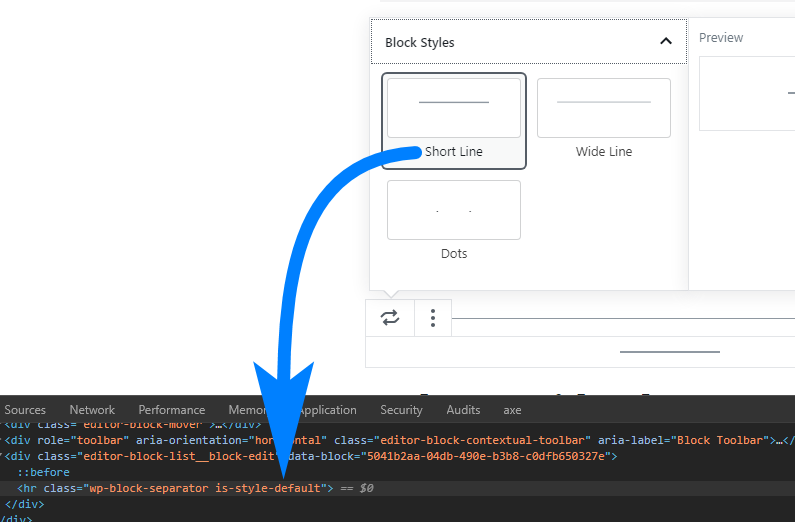Screen dimensions: 795x522
Task: Select the role toolbar div line
Action: [398, 440]
